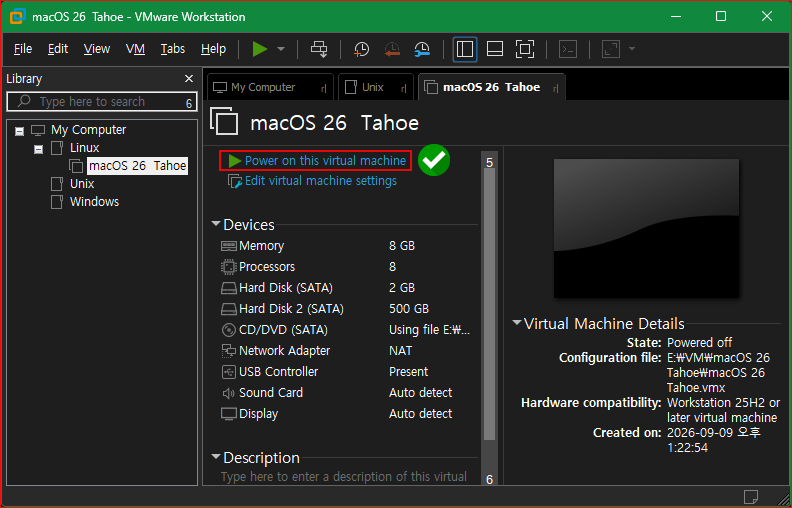Toggle the thumbnail bar view
The height and width of the screenshot is (508, 792).
click(494, 49)
